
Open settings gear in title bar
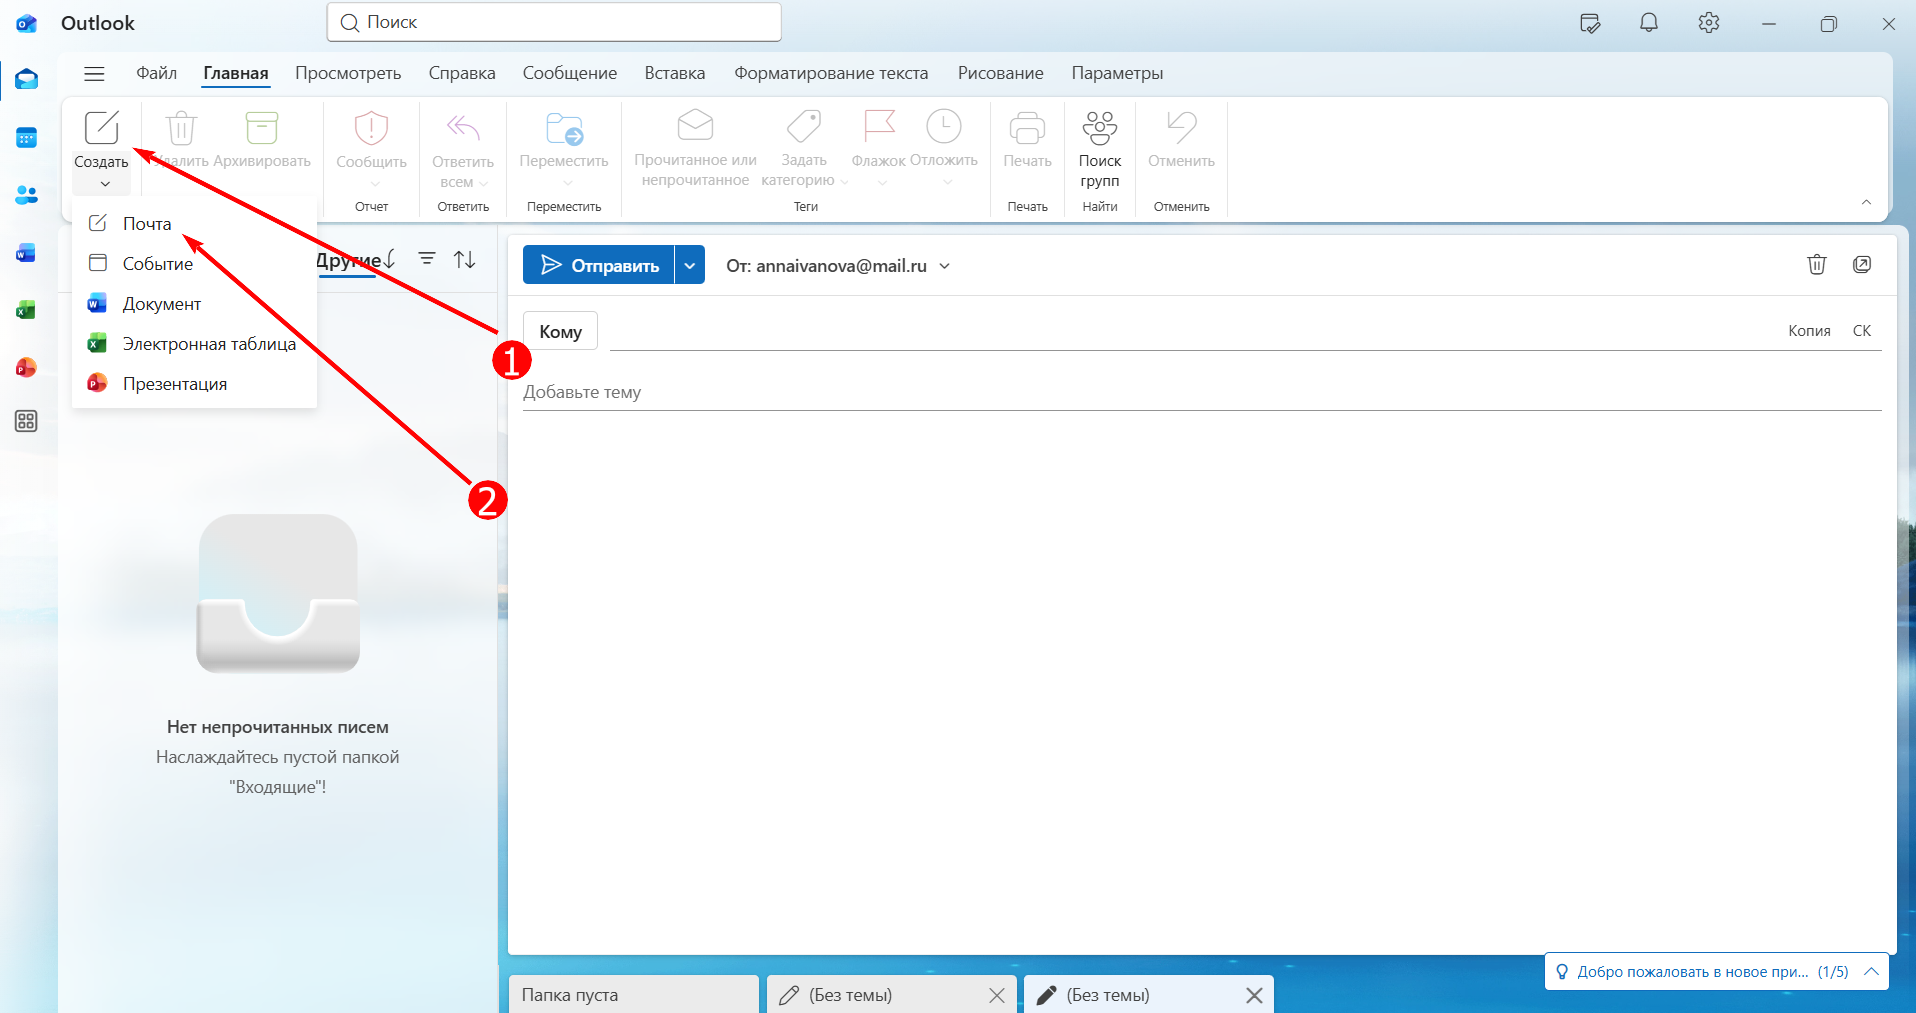click(1709, 23)
